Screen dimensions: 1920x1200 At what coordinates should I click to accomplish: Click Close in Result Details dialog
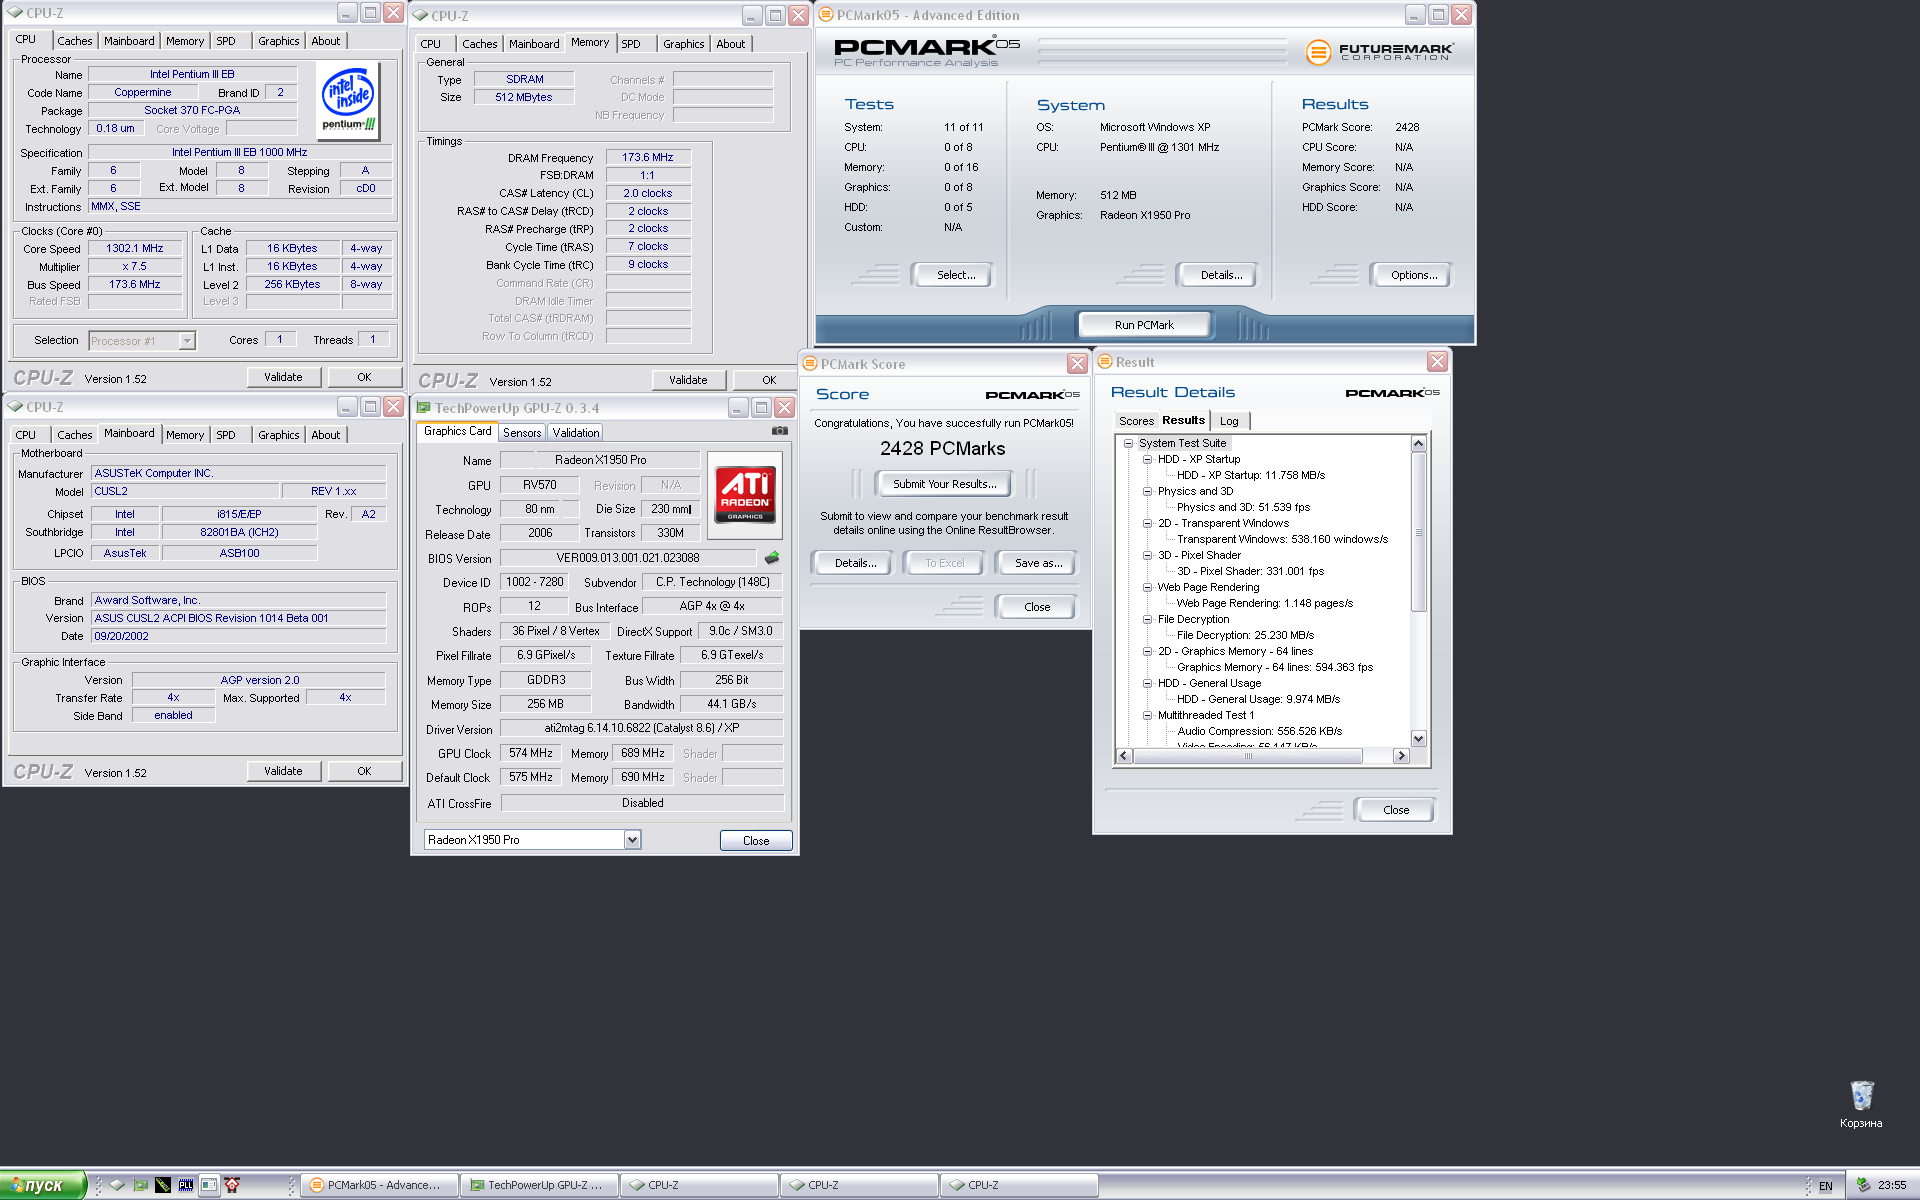click(x=1396, y=810)
